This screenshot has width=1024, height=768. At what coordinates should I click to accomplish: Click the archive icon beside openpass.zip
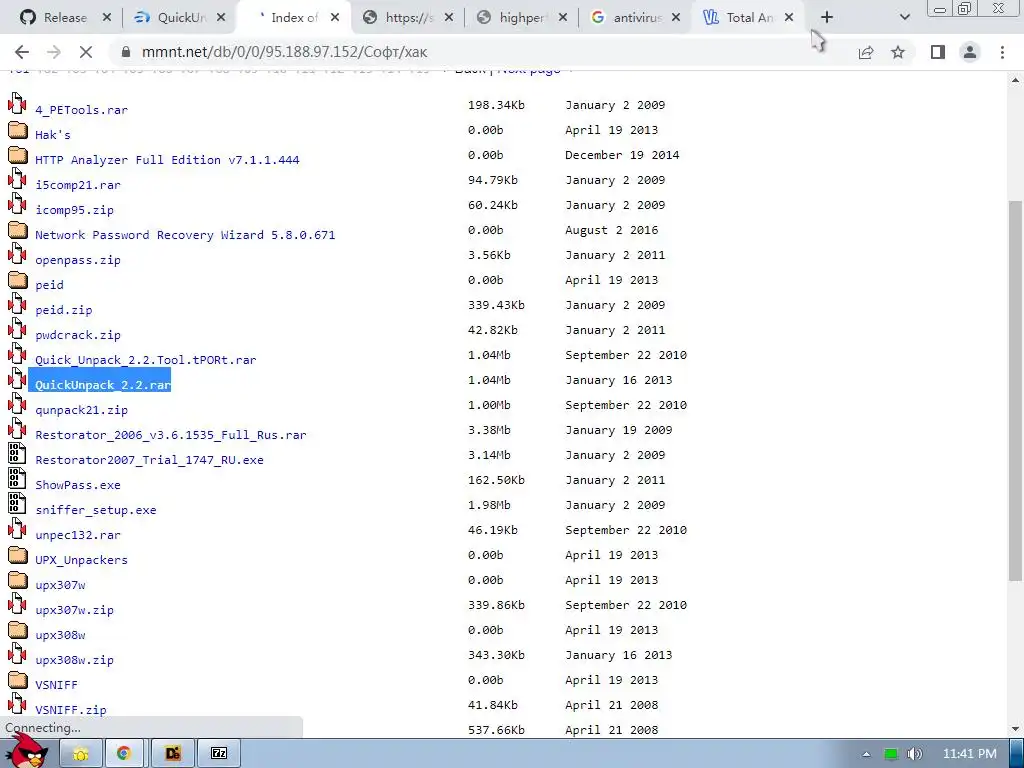(x=18, y=254)
